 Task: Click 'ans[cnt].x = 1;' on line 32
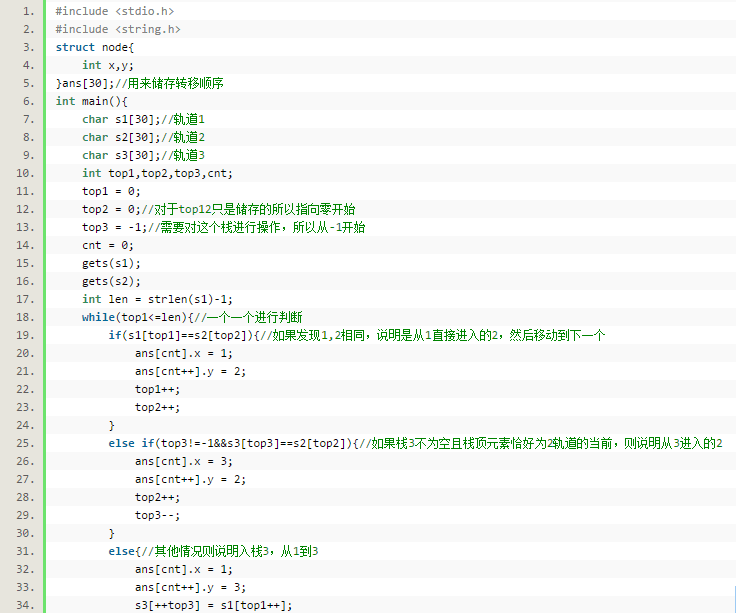pos(184,569)
